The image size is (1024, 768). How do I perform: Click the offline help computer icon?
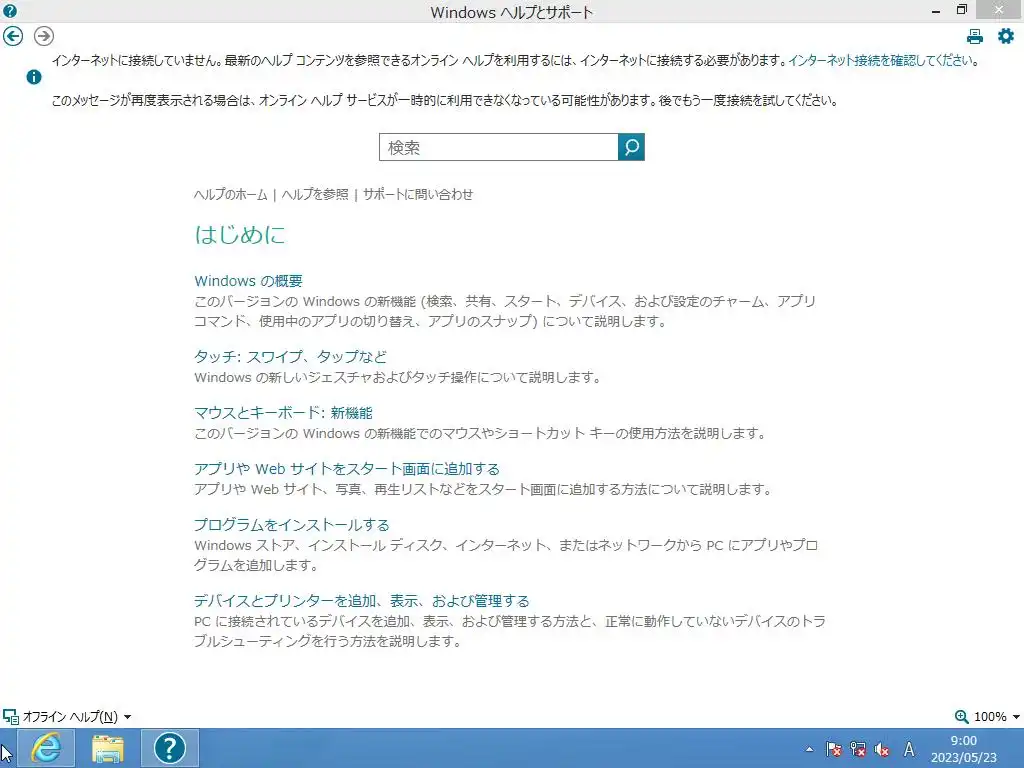pyautogui.click(x=10, y=716)
